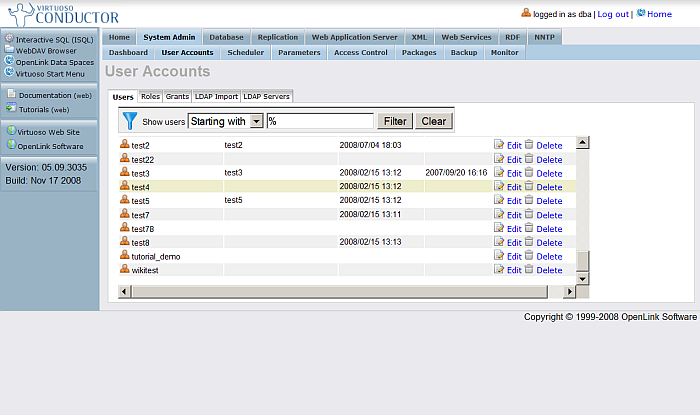Click the user icon beside test2

point(125,145)
